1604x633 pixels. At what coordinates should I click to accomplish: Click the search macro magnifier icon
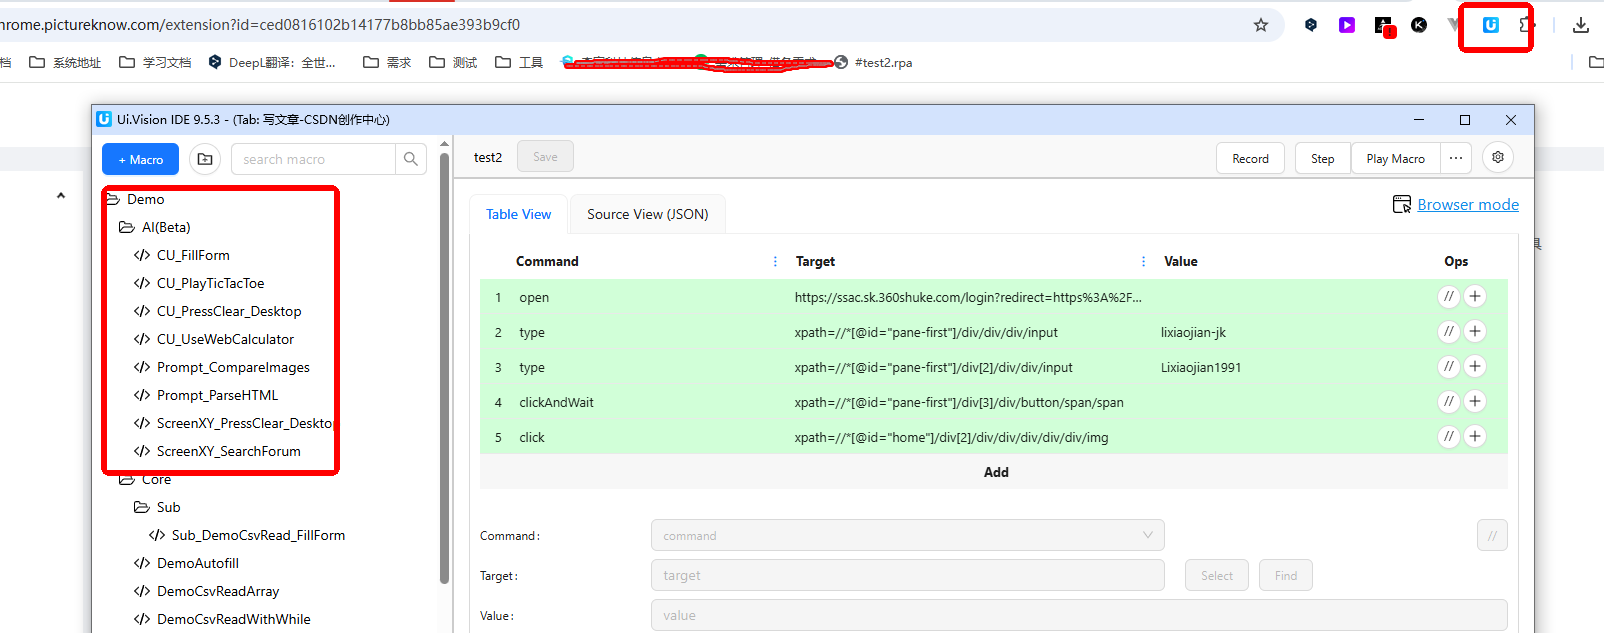coord(411,159)
